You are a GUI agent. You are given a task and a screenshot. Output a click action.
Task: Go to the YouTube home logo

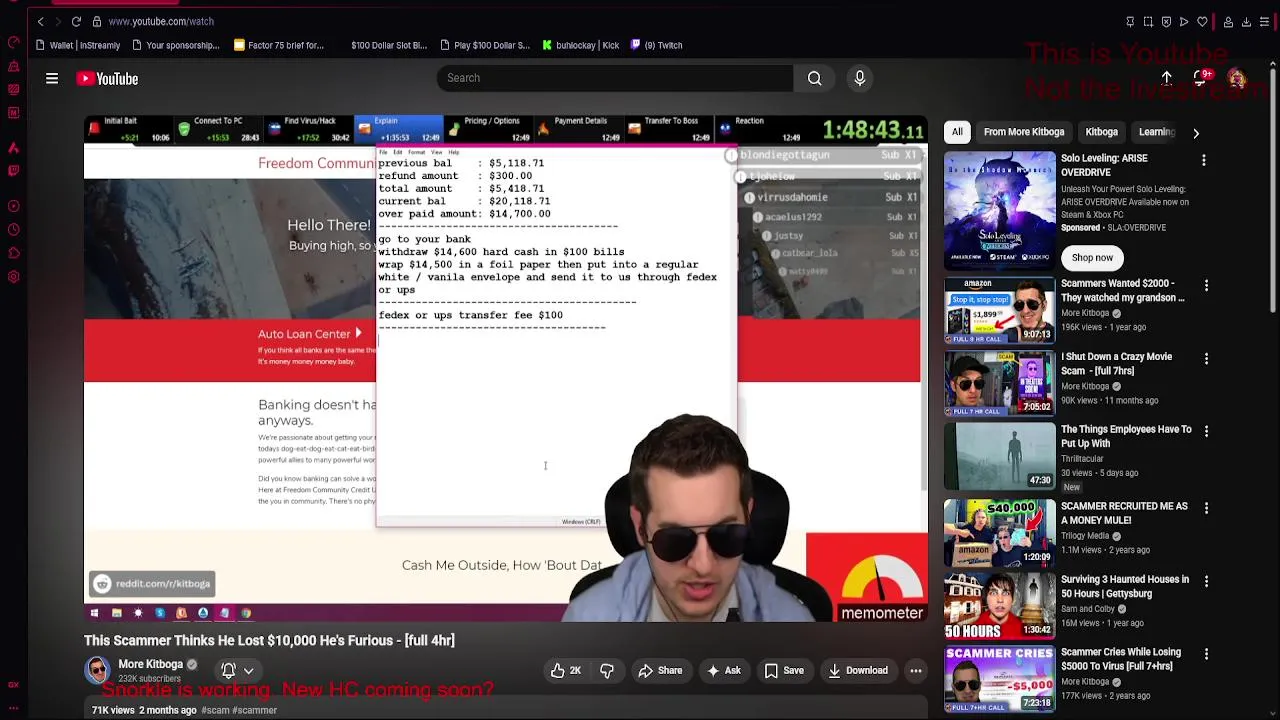[x=107, y=78]
